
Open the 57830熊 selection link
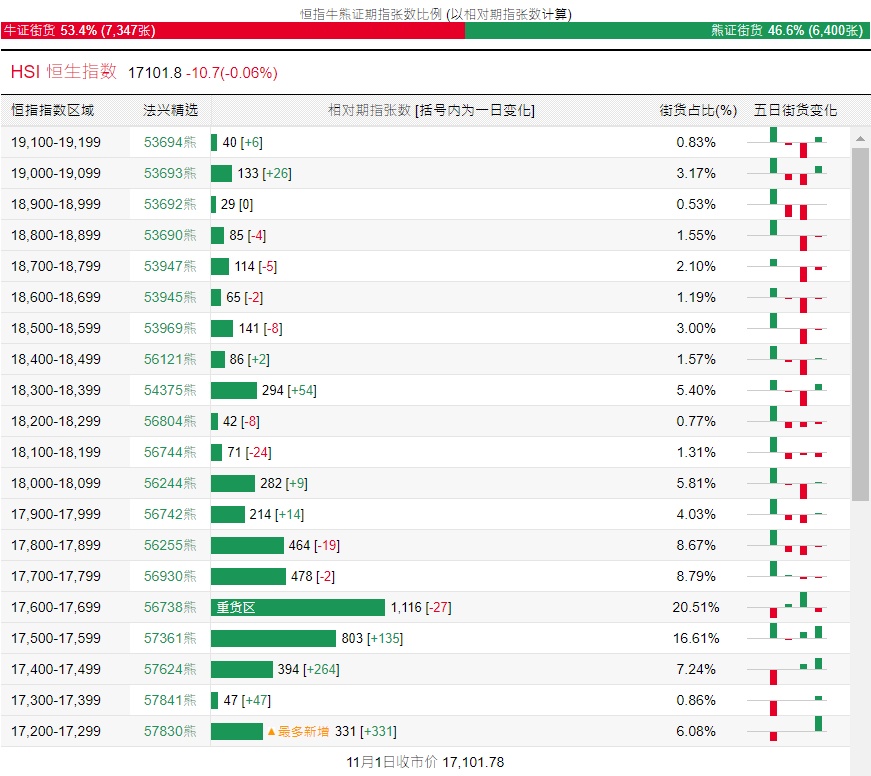pos(170,731)
